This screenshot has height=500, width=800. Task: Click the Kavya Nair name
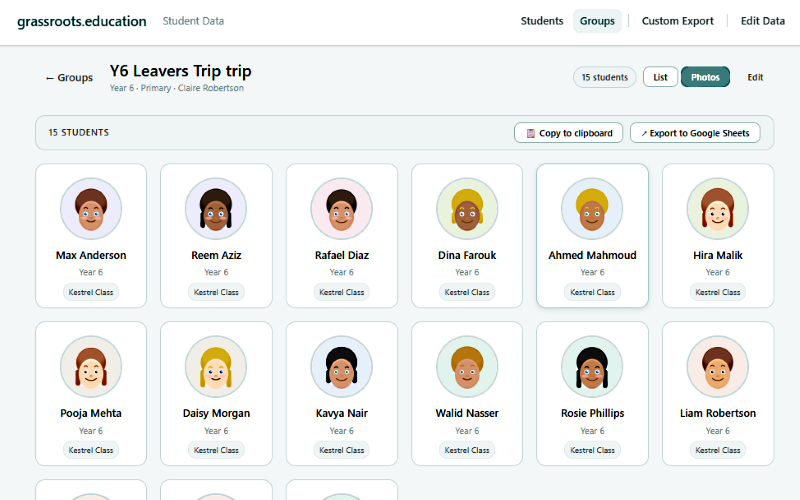pyautogui.click(x=342, y=413)
